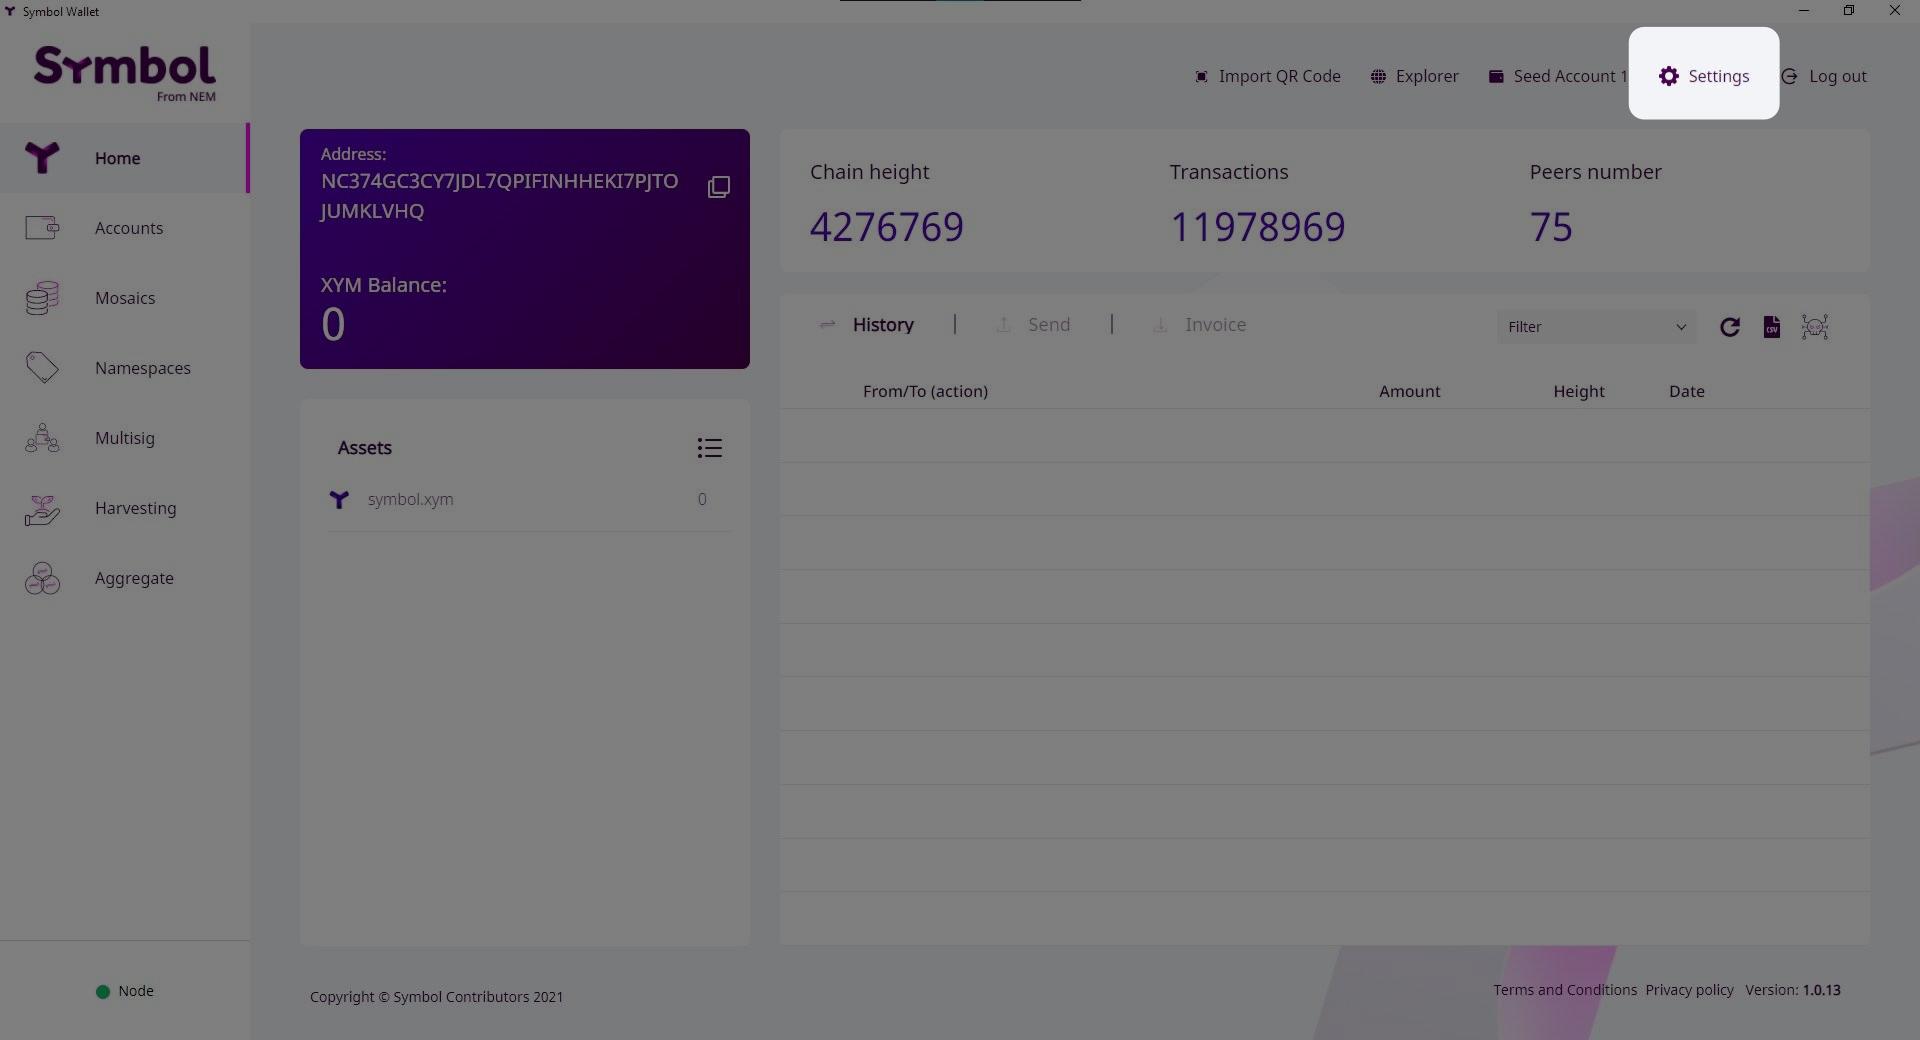Click the Namespaces tag icon

coord(42,368)
